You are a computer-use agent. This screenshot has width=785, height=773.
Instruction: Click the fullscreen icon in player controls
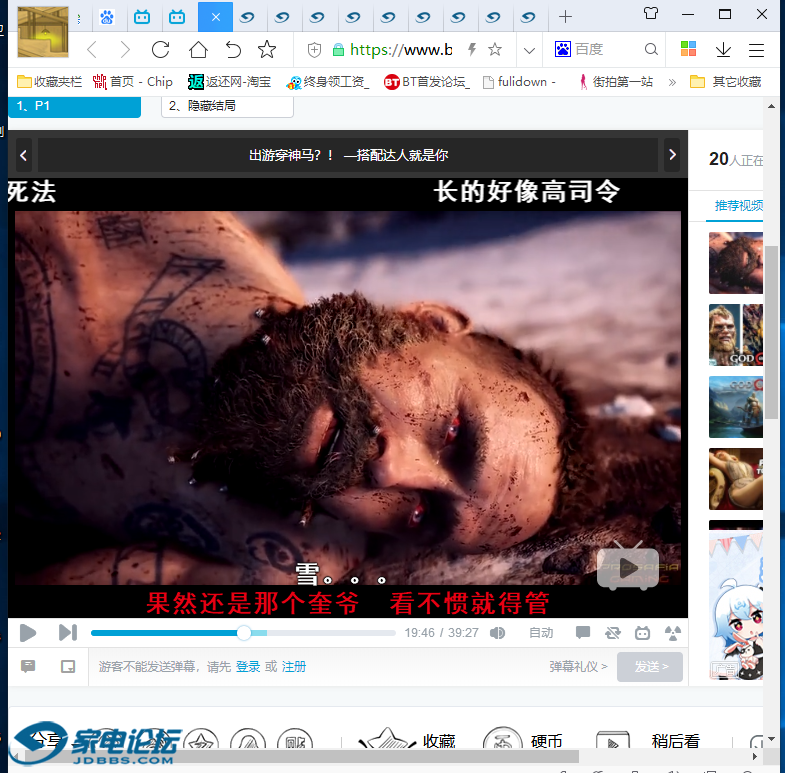[672, 633]
